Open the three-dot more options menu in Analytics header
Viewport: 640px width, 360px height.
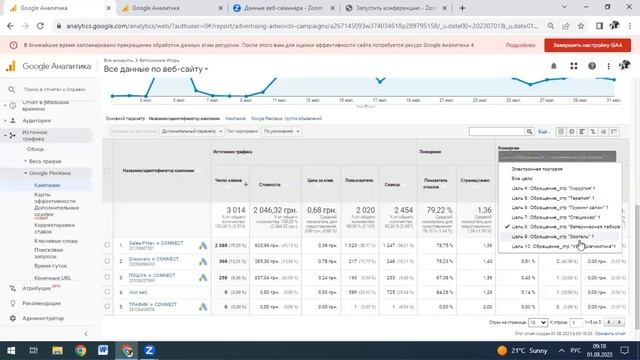(608, 66)
